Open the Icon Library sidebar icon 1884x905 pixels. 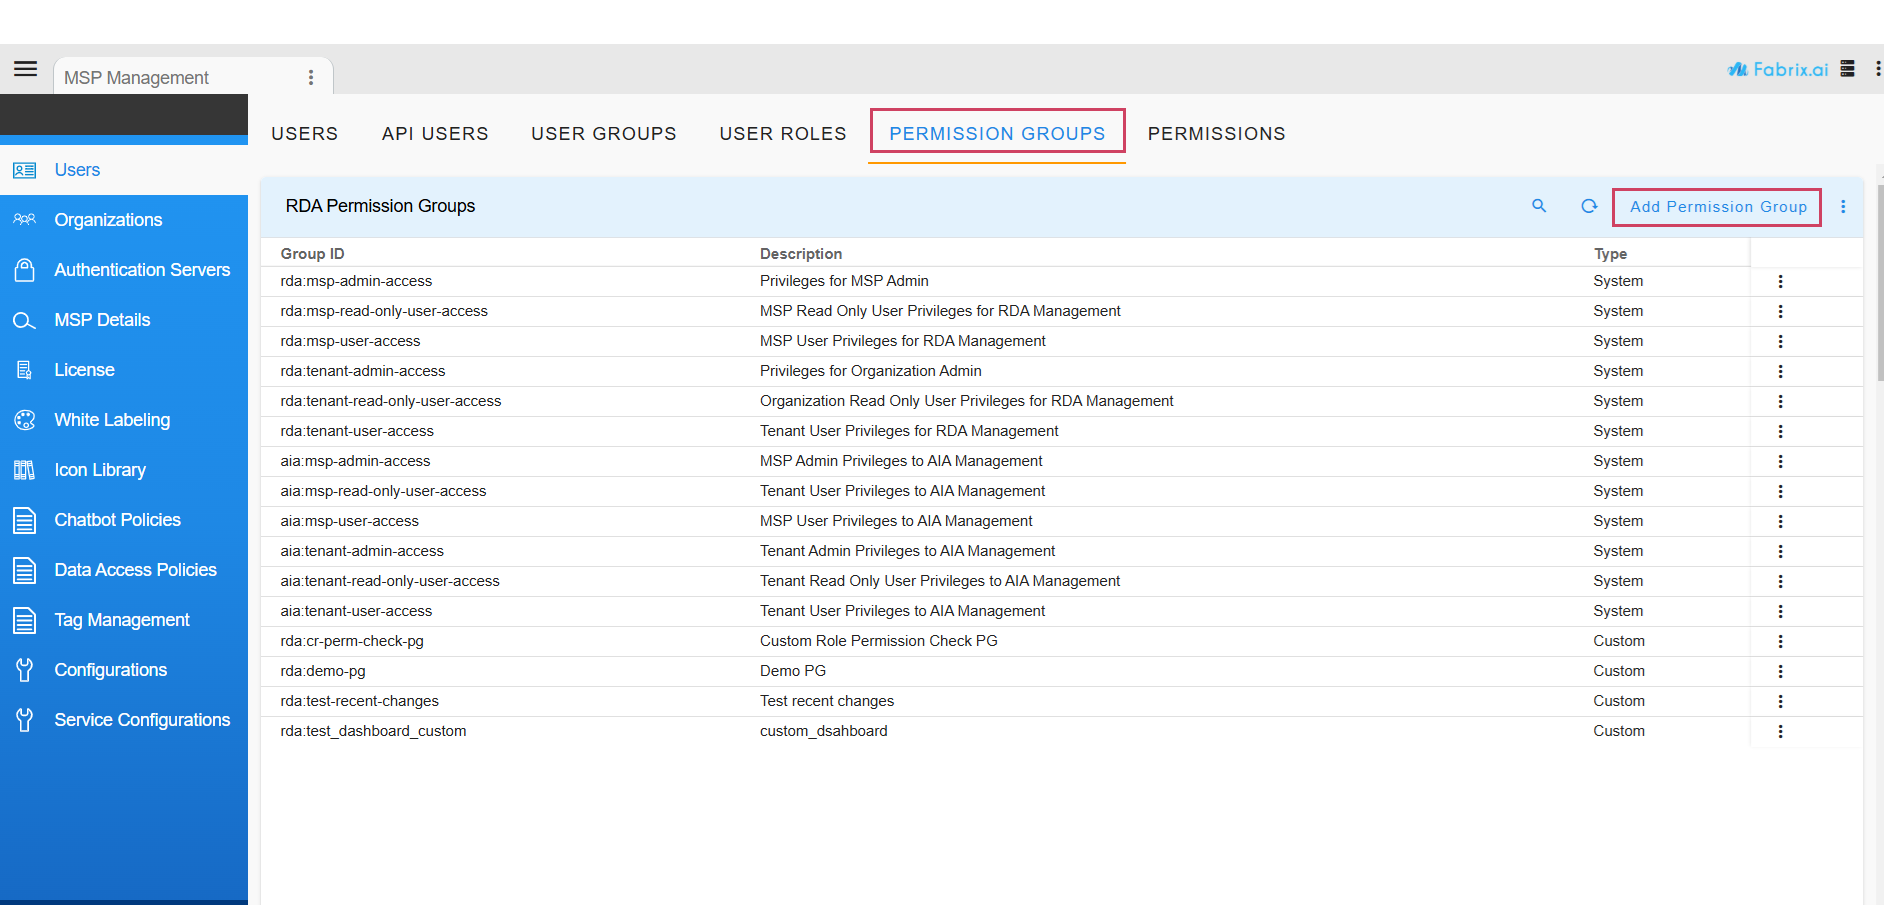coord(24,470)
